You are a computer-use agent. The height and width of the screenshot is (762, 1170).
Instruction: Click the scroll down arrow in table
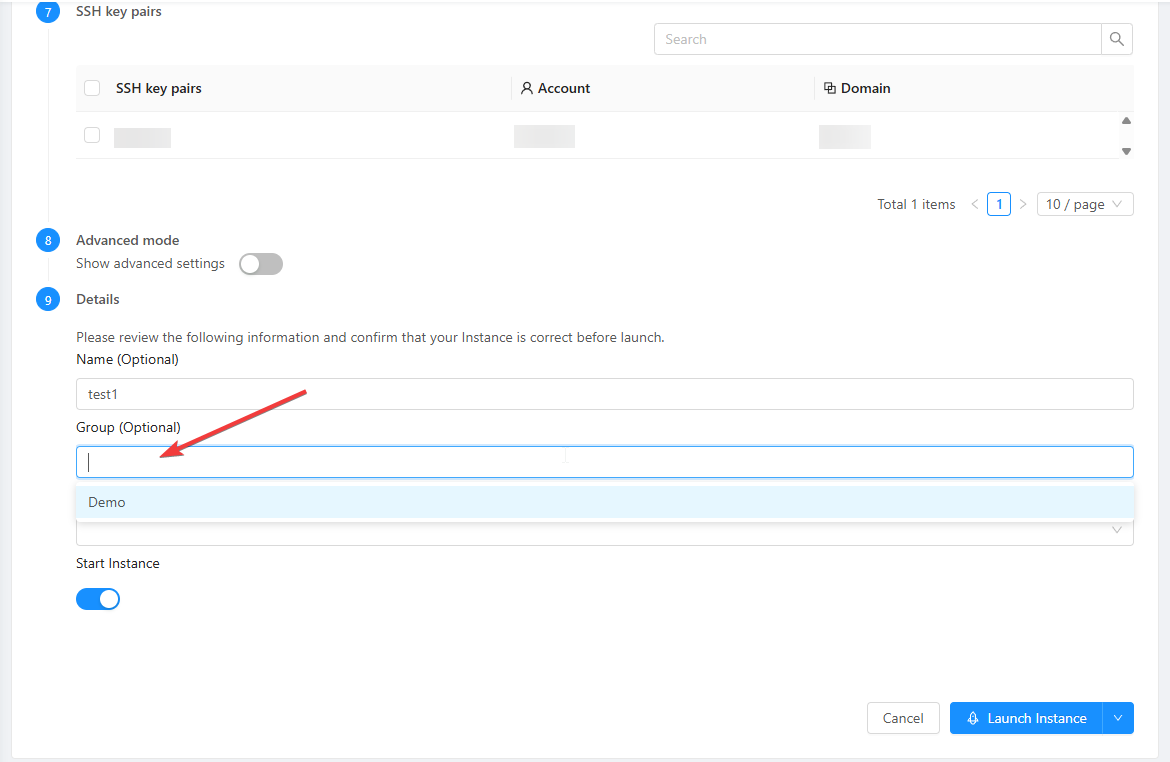1126,152
